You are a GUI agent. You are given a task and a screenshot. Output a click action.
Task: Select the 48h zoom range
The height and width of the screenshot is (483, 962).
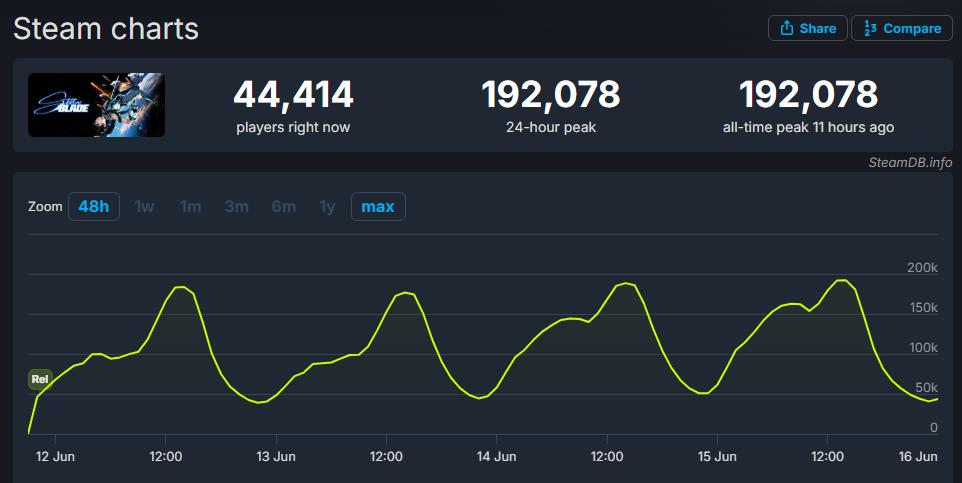point(94,207)
